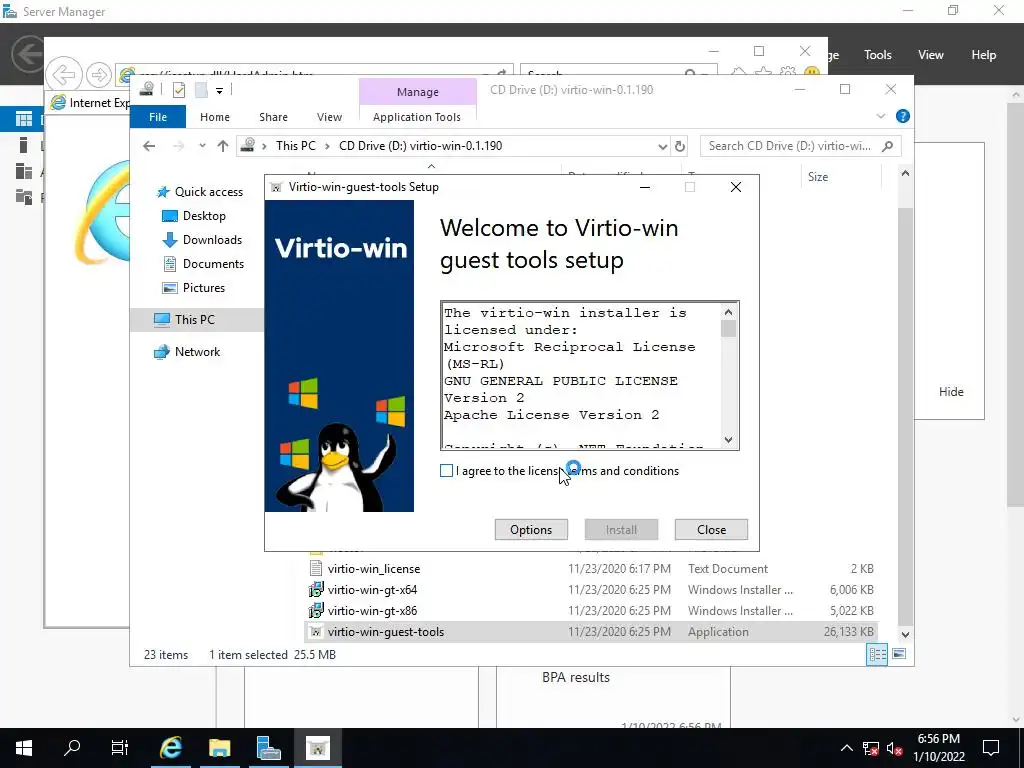Open Downloads in the navigation pane

202,240
